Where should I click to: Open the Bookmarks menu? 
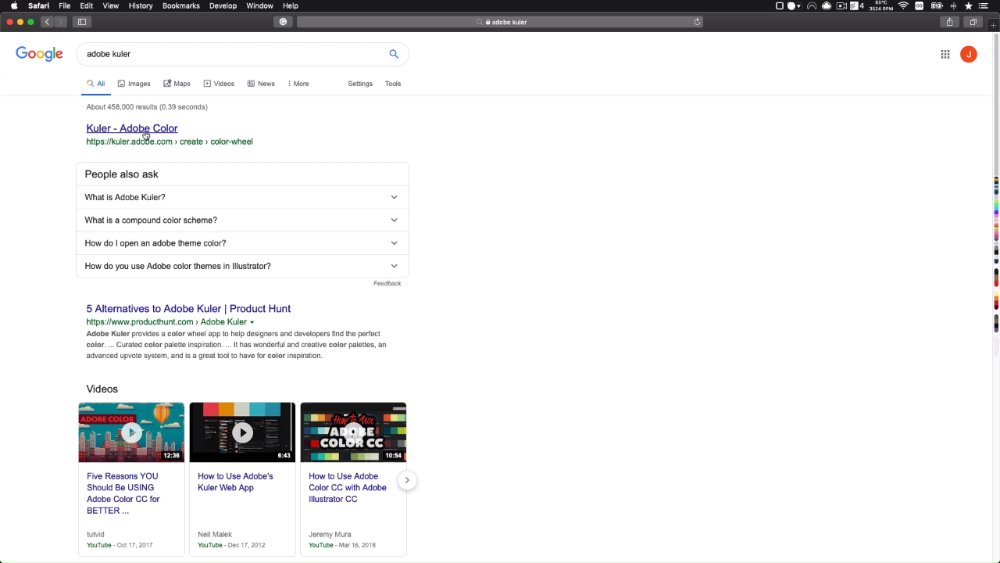pos(180,6)
